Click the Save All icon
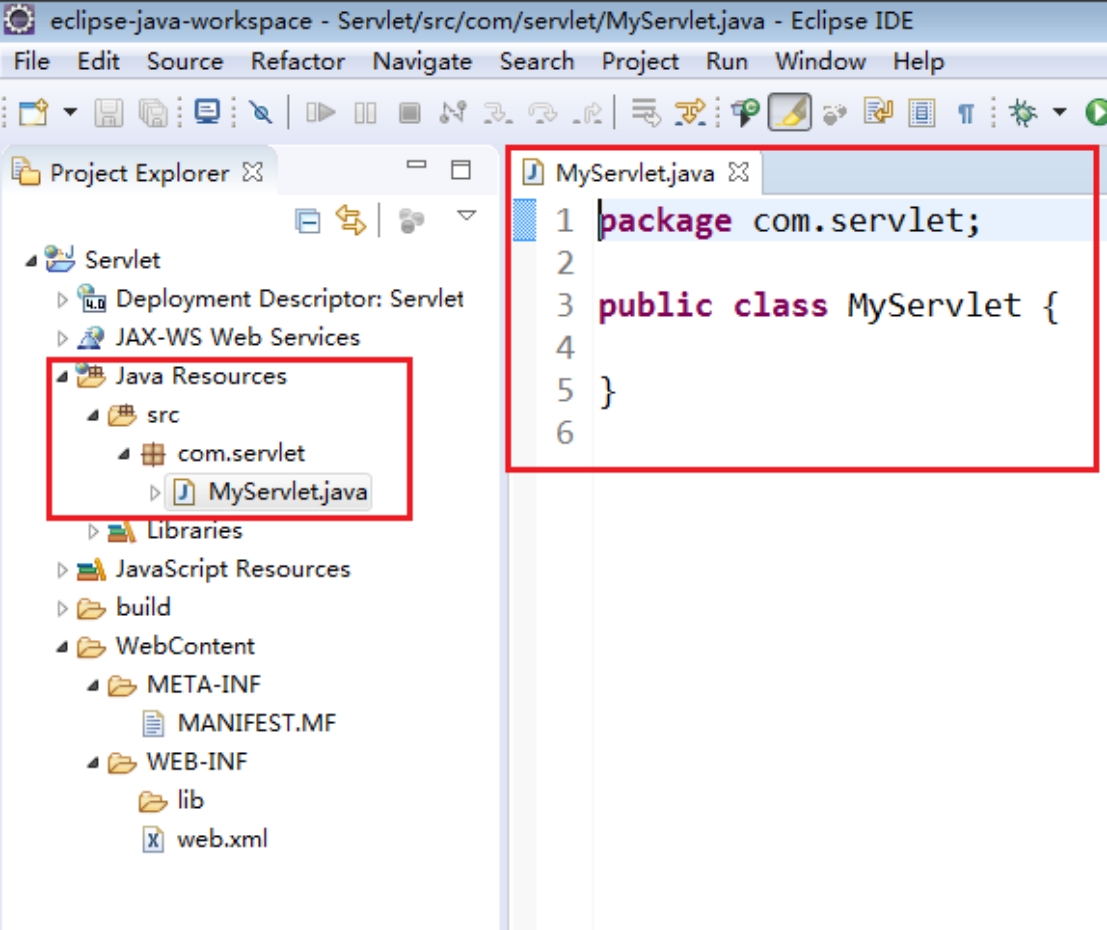 [x=153, y=112]
